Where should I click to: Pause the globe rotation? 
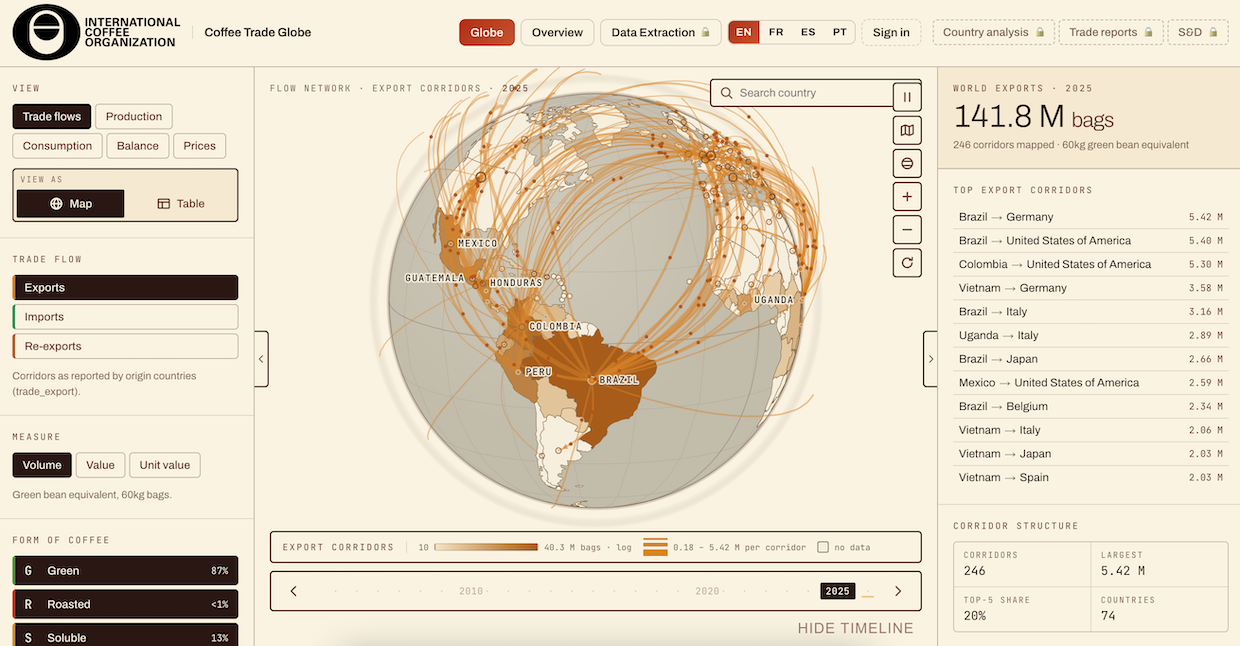click(907, 97)
